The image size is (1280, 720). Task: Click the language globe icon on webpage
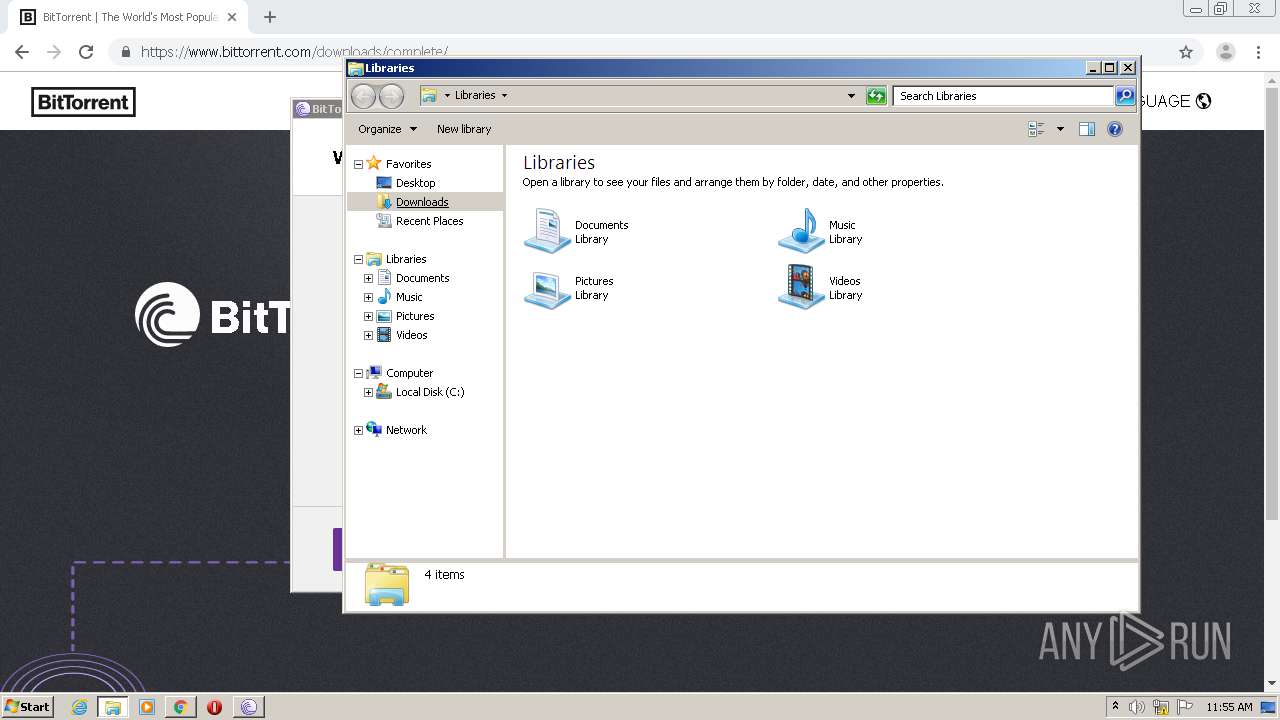(x=1204, y=101)
